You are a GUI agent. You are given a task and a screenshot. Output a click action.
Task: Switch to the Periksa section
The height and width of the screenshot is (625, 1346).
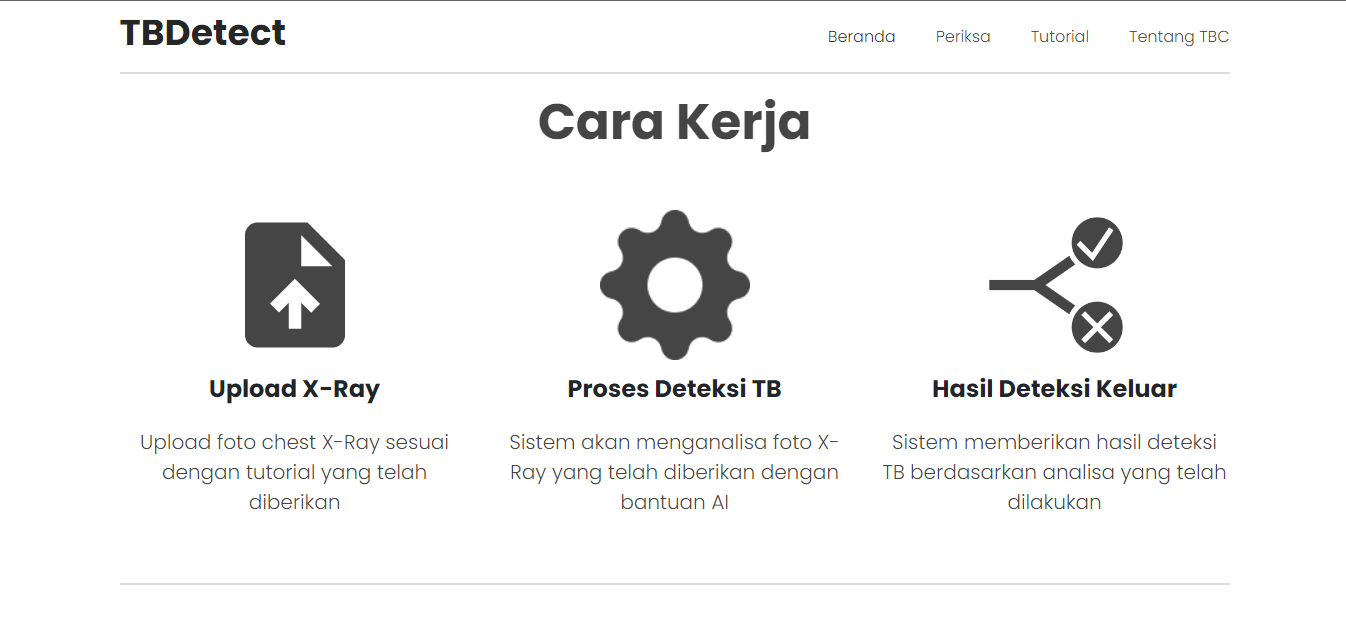[x=962, y=36]
